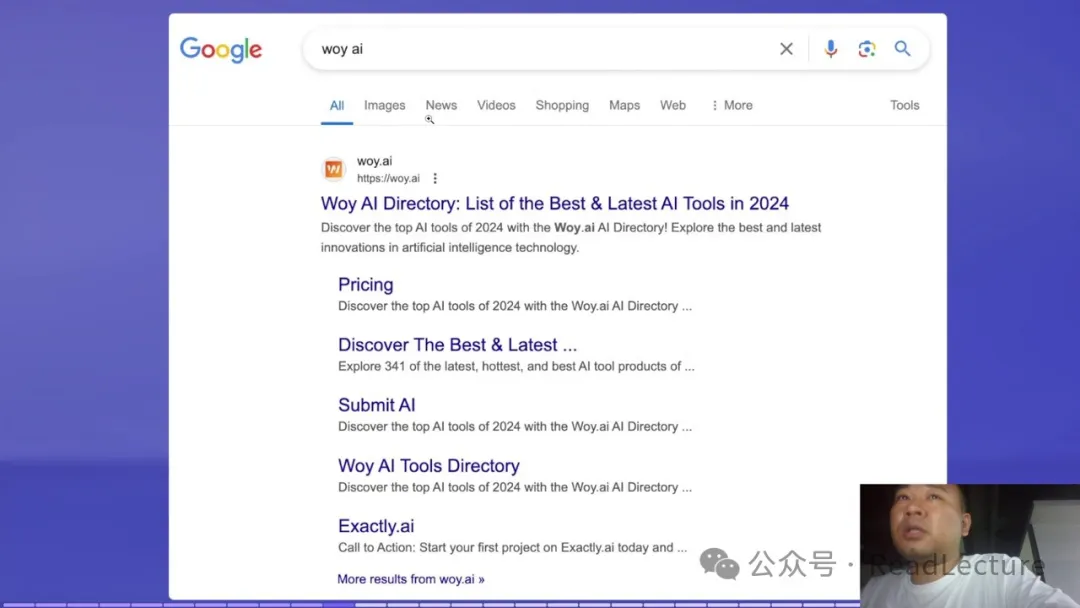Open the Shopping results tab
This screenshot has width=1080, height=608.
point(562,105)
